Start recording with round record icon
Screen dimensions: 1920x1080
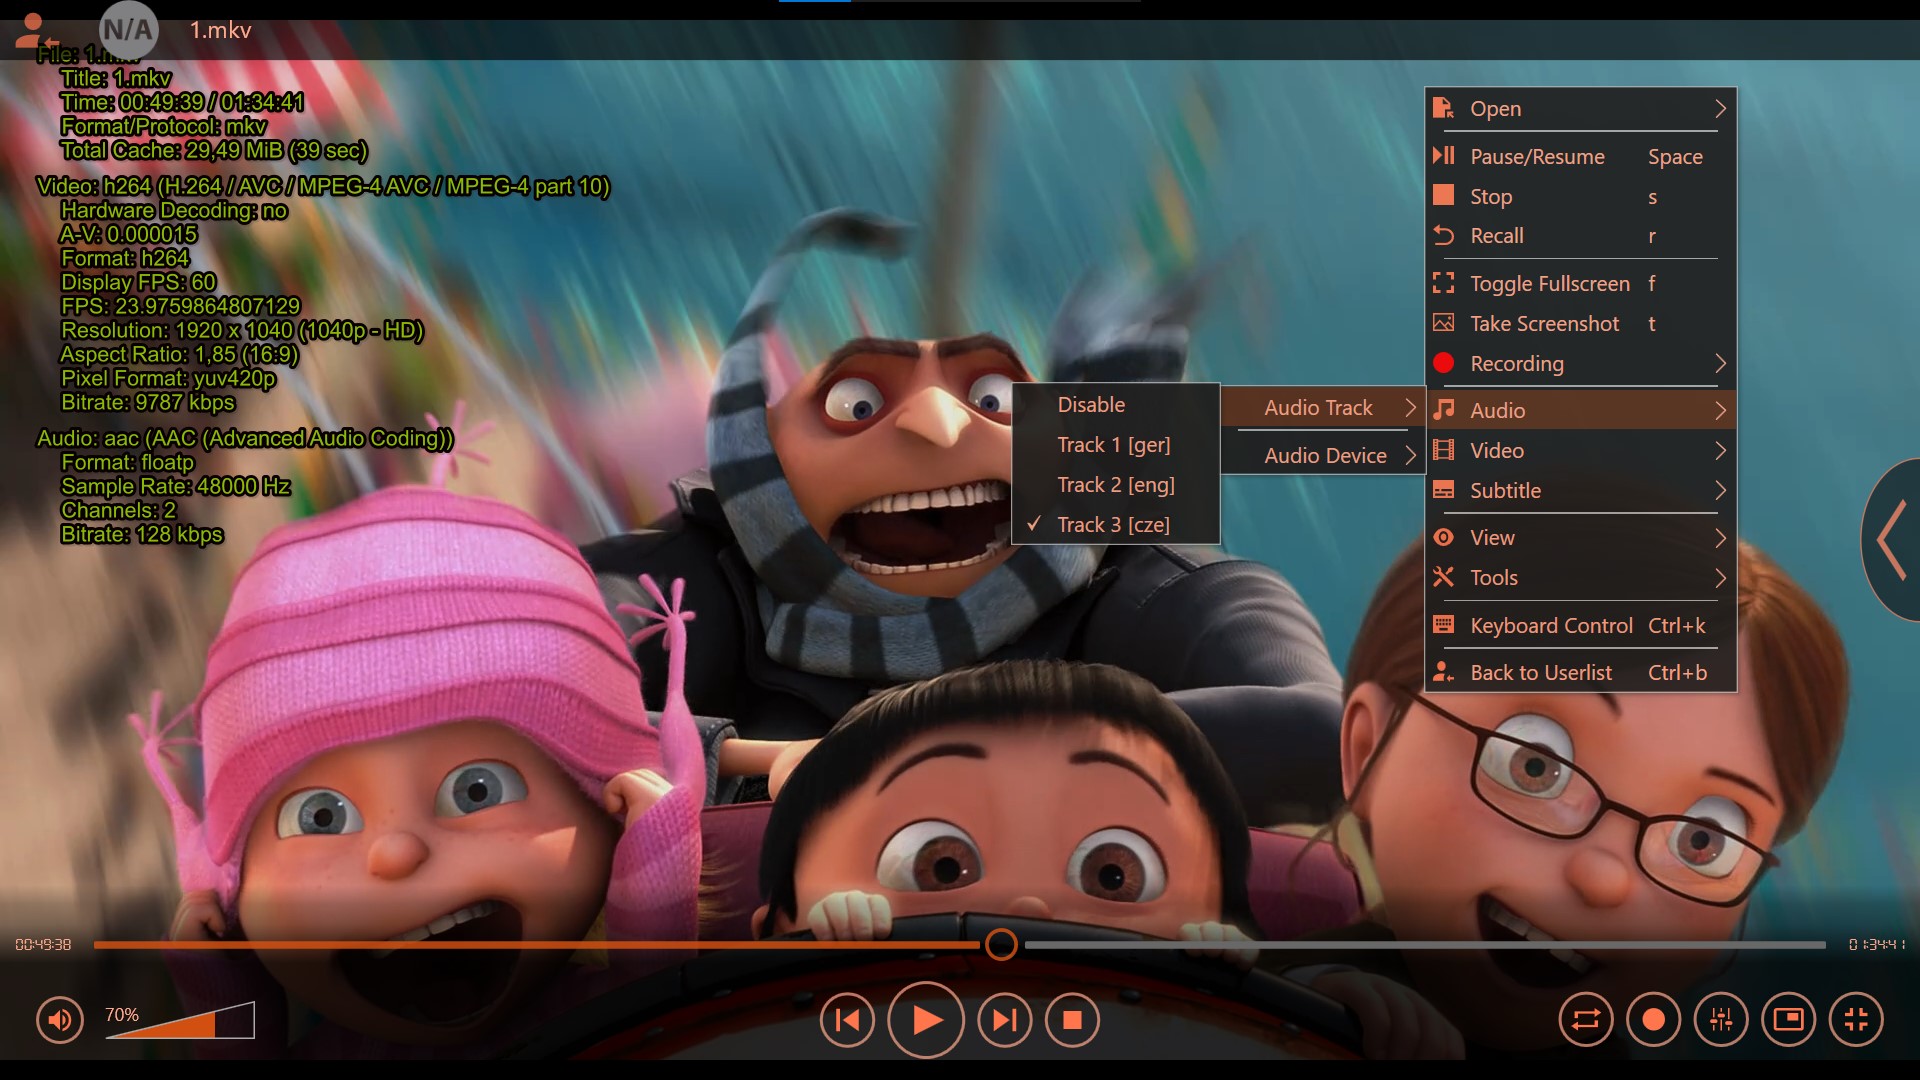(x=1653, y=1019)
